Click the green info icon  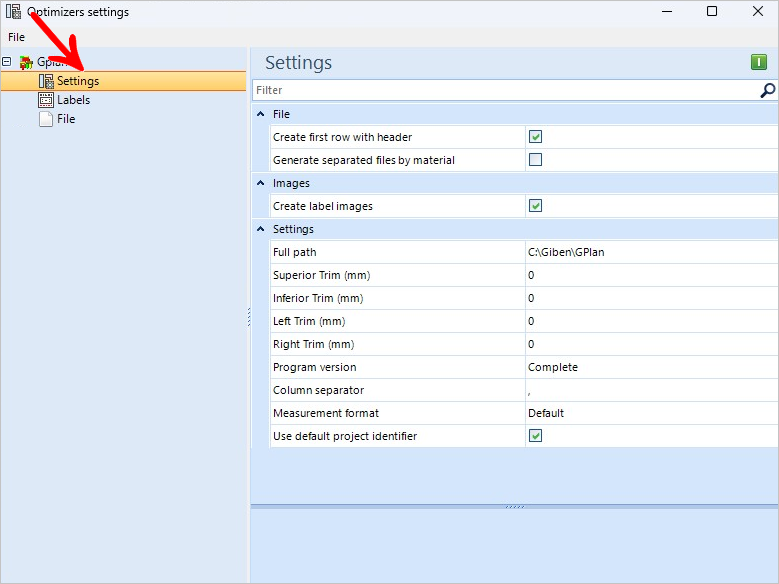point(759,63)
